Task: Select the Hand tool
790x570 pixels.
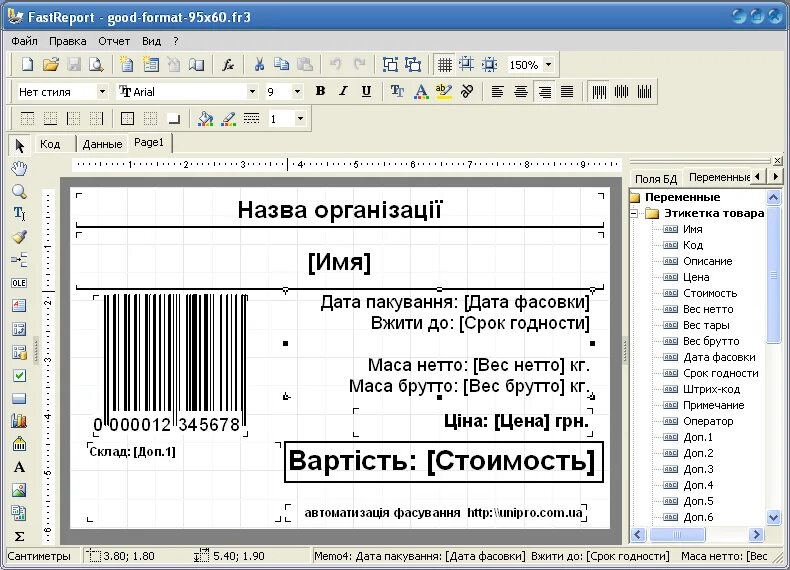Action: coord(19,168)
